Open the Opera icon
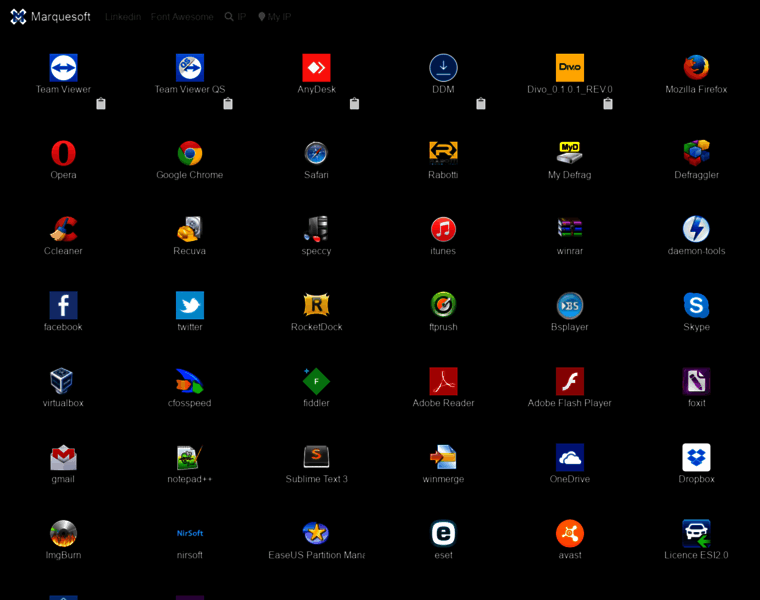This screenshot has height=600, width=760. point(63,153)
